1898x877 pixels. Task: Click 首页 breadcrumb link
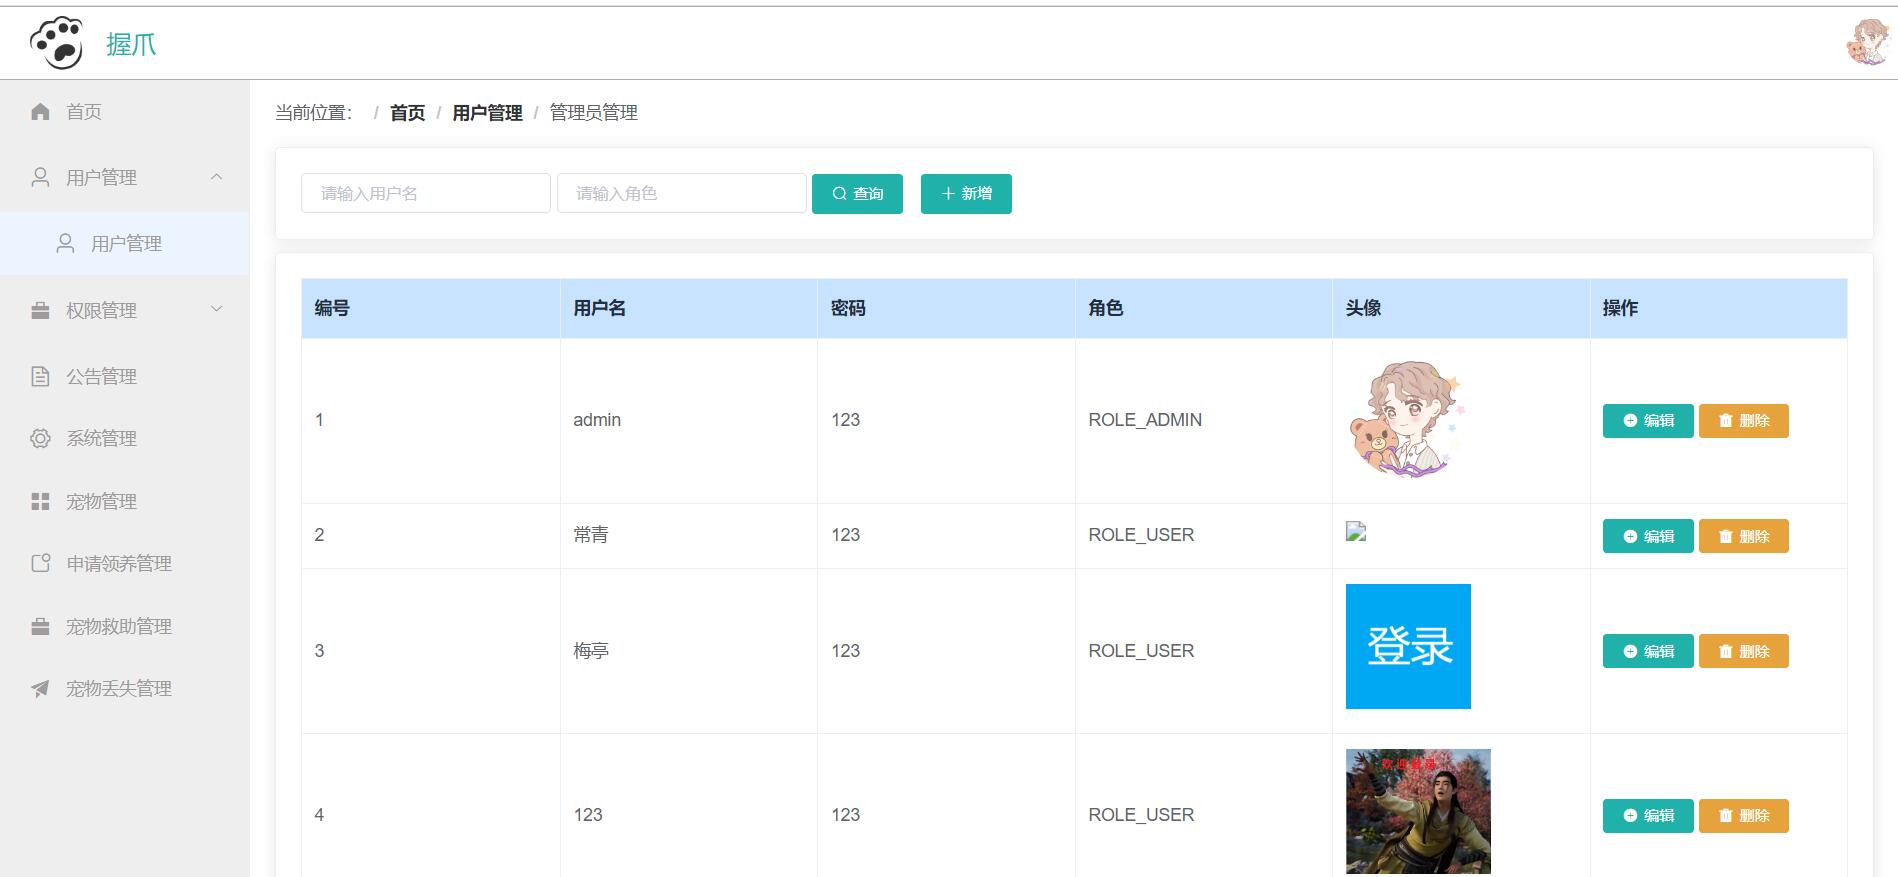pyautogui.click(x=407, y=113)
